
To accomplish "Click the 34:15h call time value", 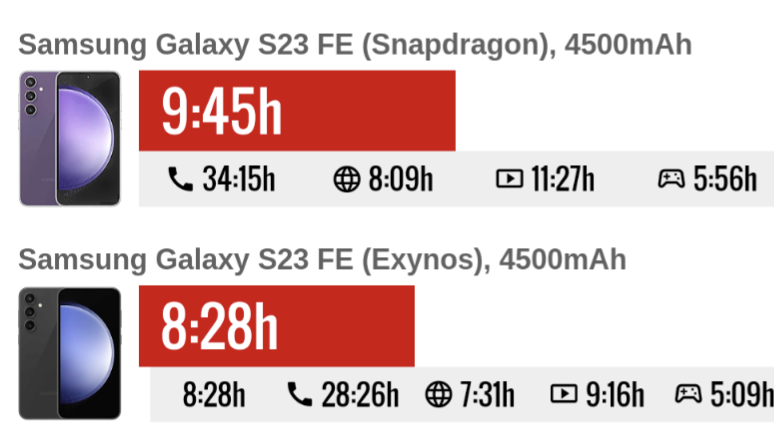I will 238,180.
